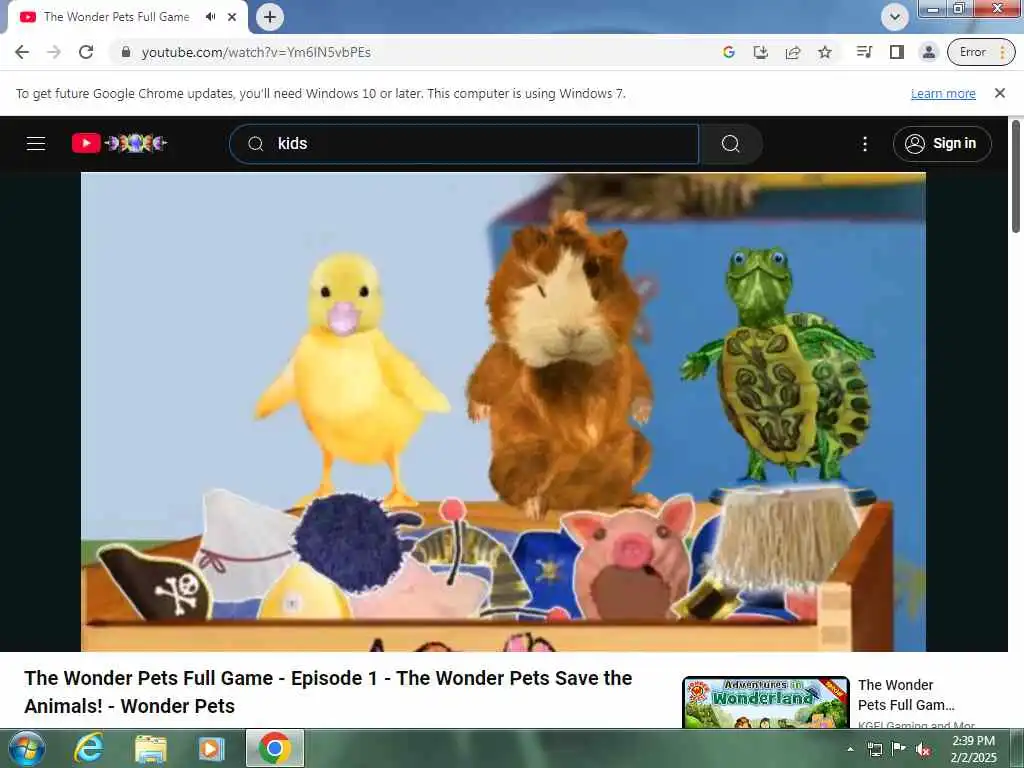Click the video title The Wonder Pets Full Game
1024x768 pixels.
click(x=328, y=692)
